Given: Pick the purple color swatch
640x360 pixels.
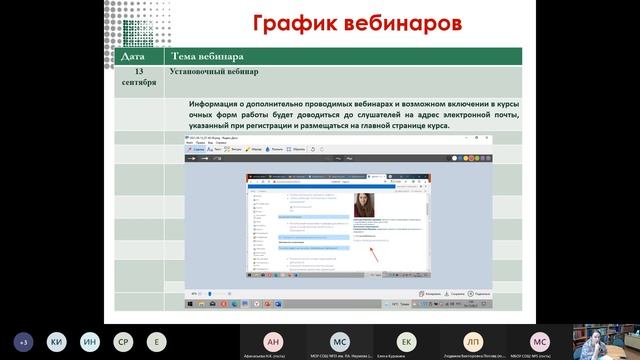Looking at the screenshot, I should point(483,158).
